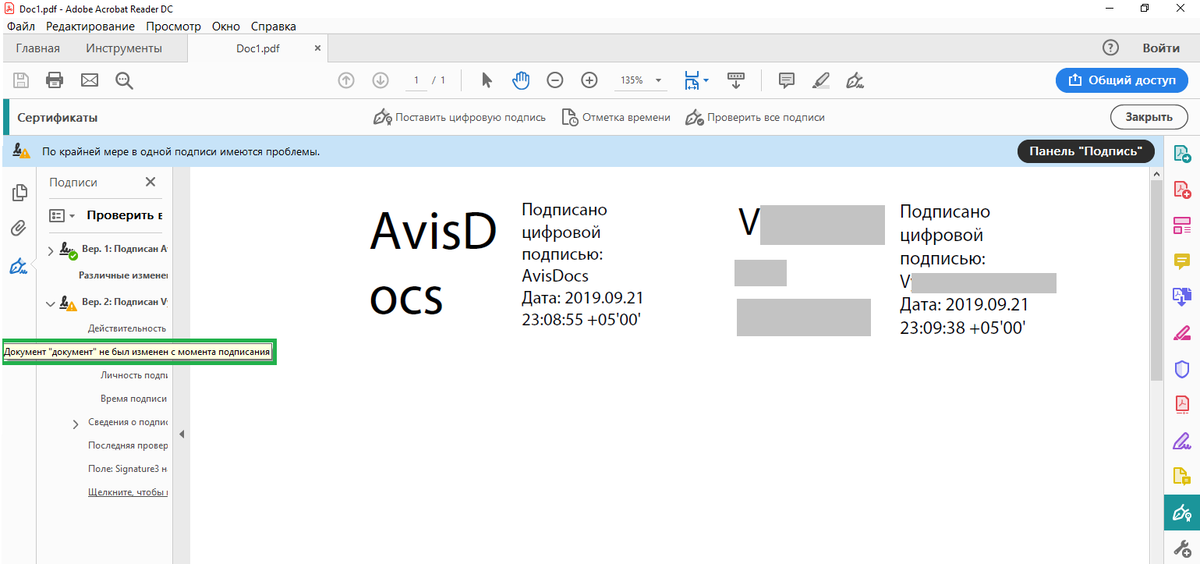The height and width of the screenshot is (564, 1200).
Task: Open the Find text magnifier tool
Action: pyautogui.click(x=124, y=80)
